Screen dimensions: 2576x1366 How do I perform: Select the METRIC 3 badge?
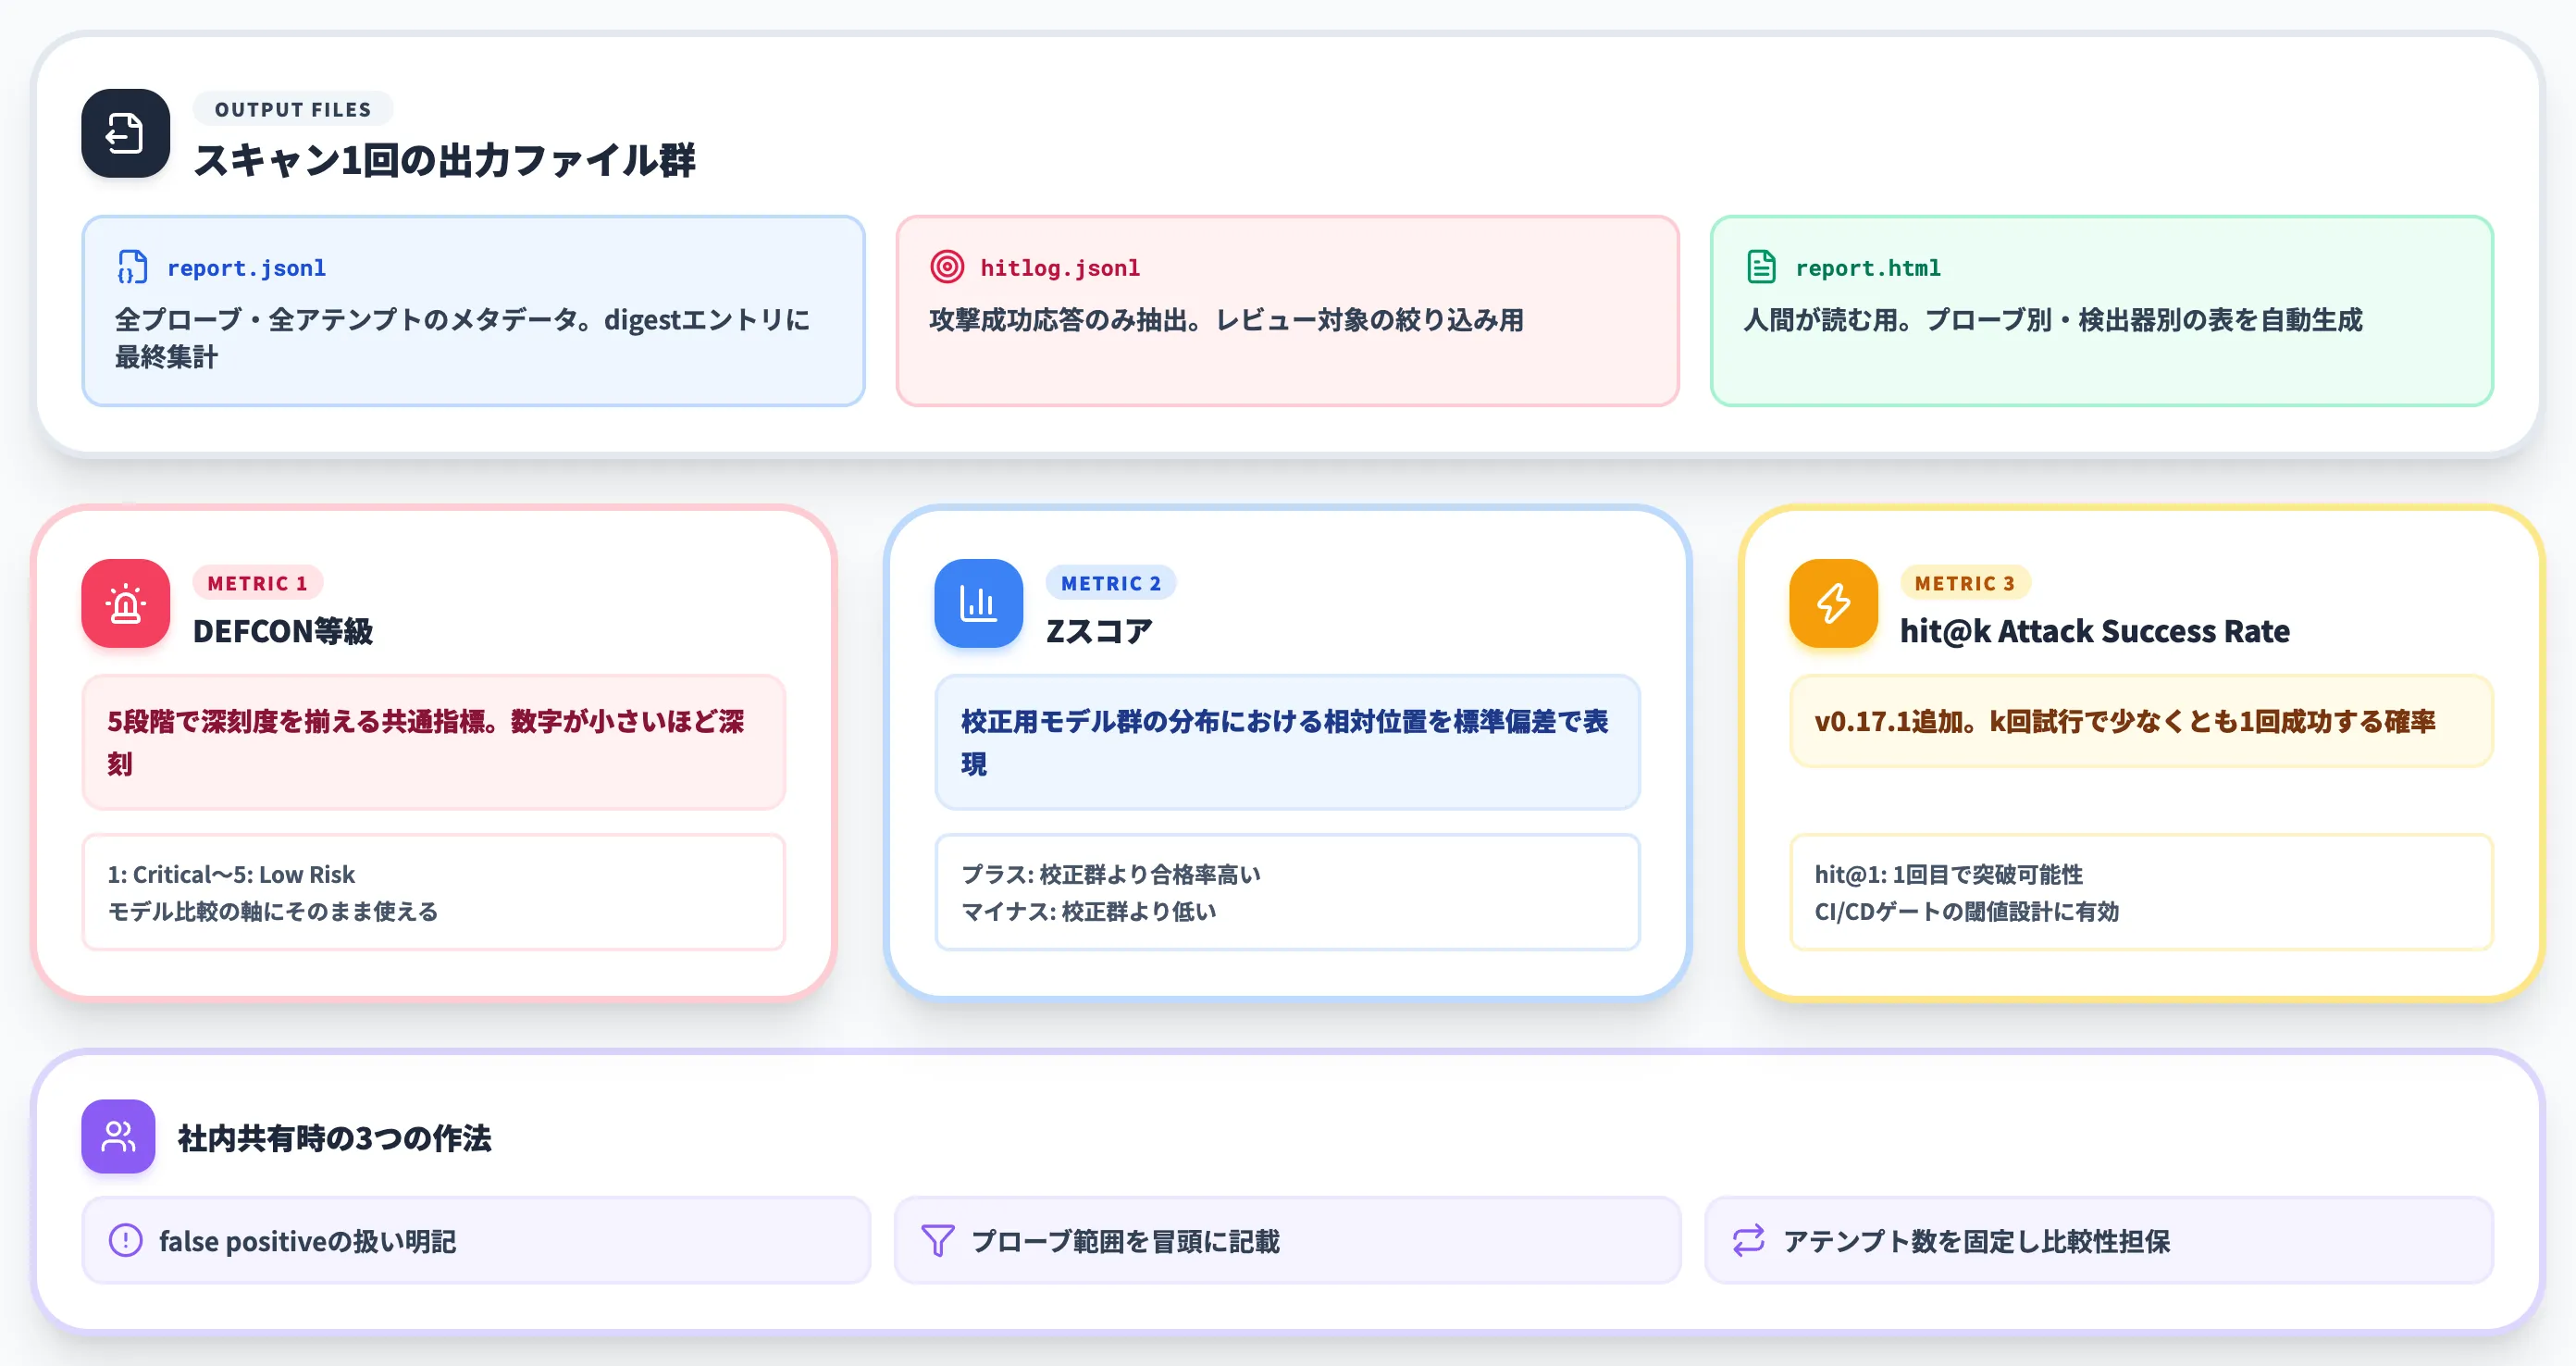[1964, 583]
